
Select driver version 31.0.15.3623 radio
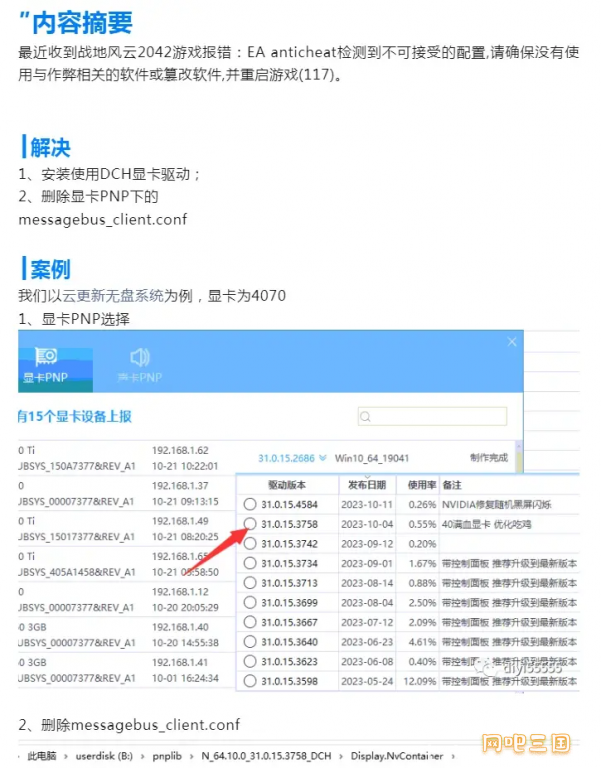pos(250,661)
